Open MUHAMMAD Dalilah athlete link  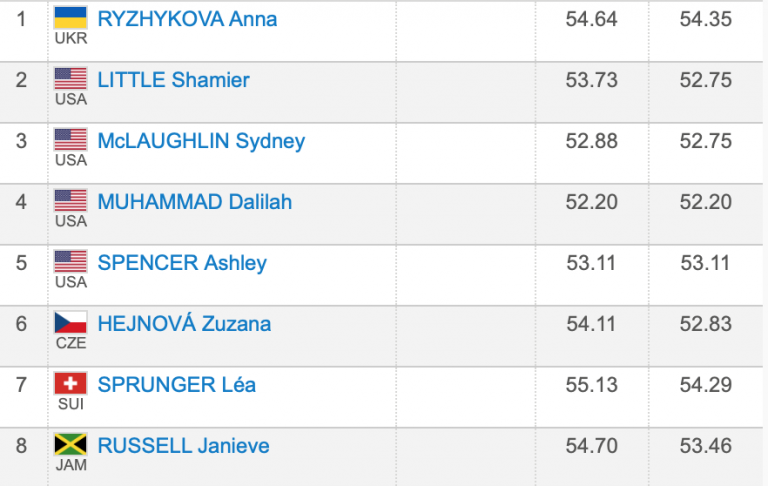pos(194,202)
